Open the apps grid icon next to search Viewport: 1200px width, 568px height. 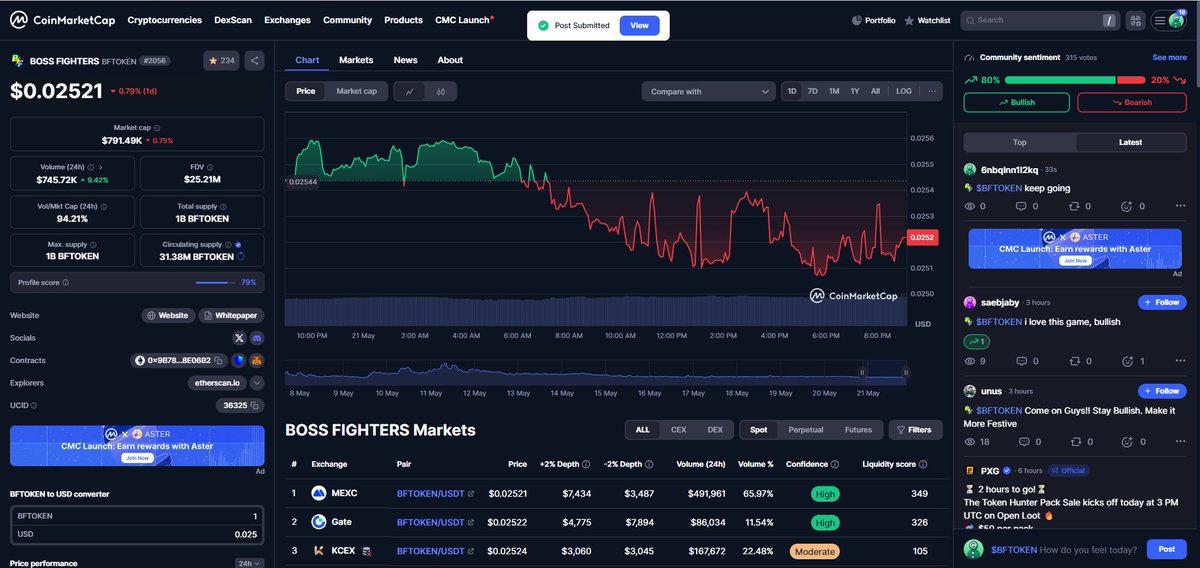[1135, 20]
